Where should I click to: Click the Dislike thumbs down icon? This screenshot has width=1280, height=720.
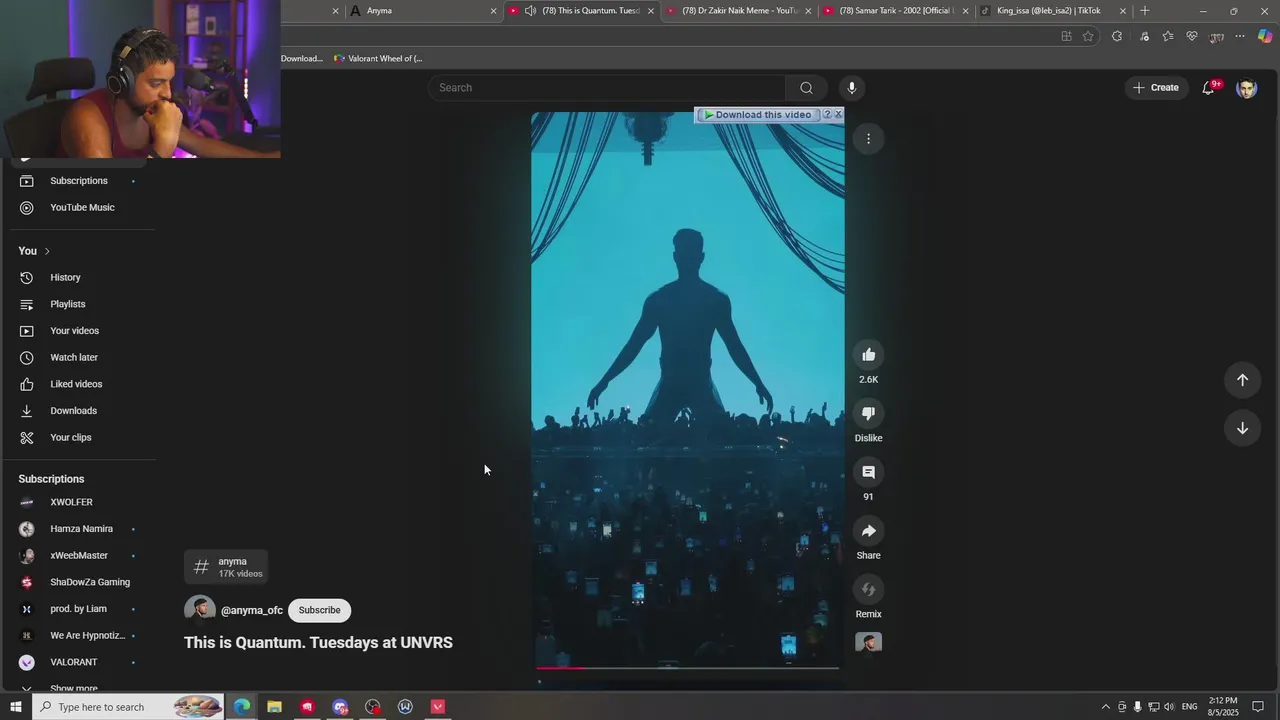[868, 413]
